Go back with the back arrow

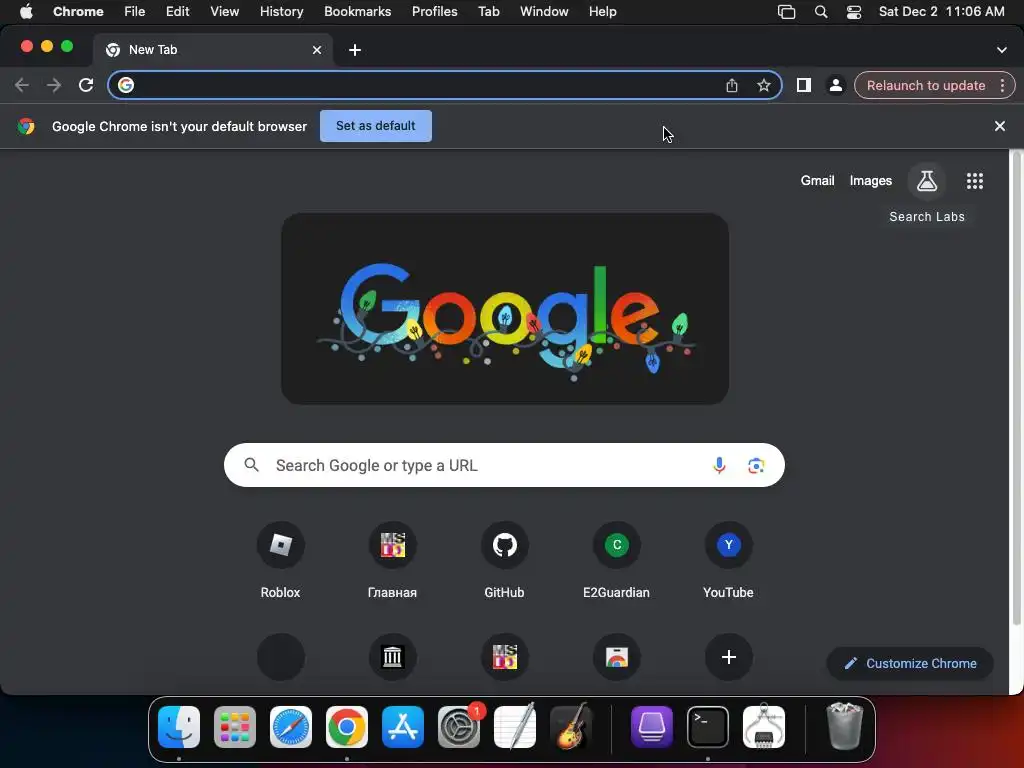(x=22, y=85)
